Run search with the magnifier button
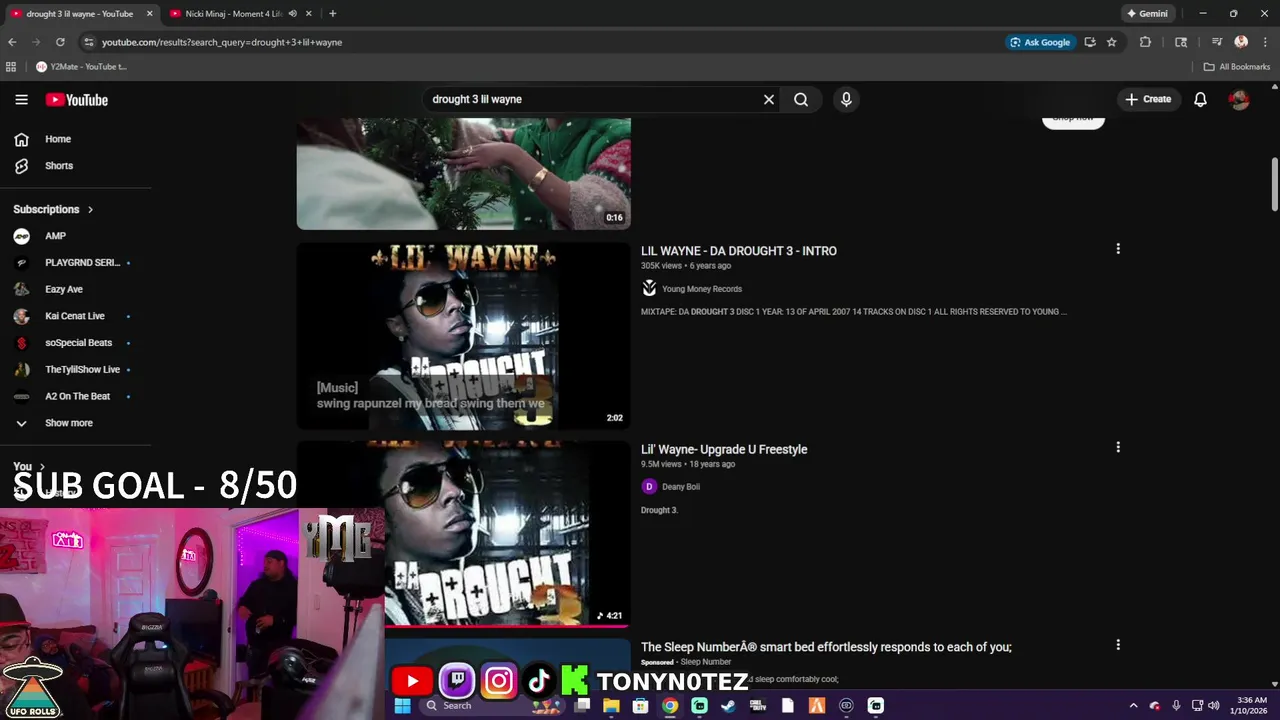This screenshot has height=720, width=1280. click(801, 99)
